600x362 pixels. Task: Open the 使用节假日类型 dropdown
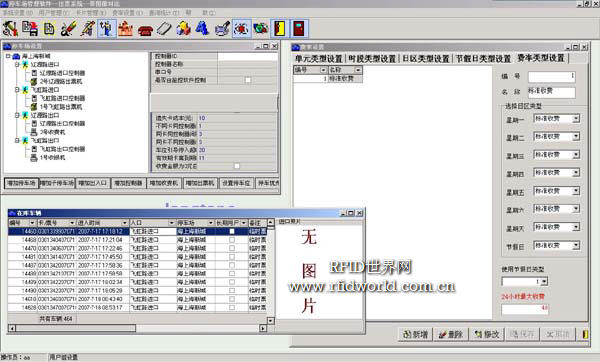point(544,282)
